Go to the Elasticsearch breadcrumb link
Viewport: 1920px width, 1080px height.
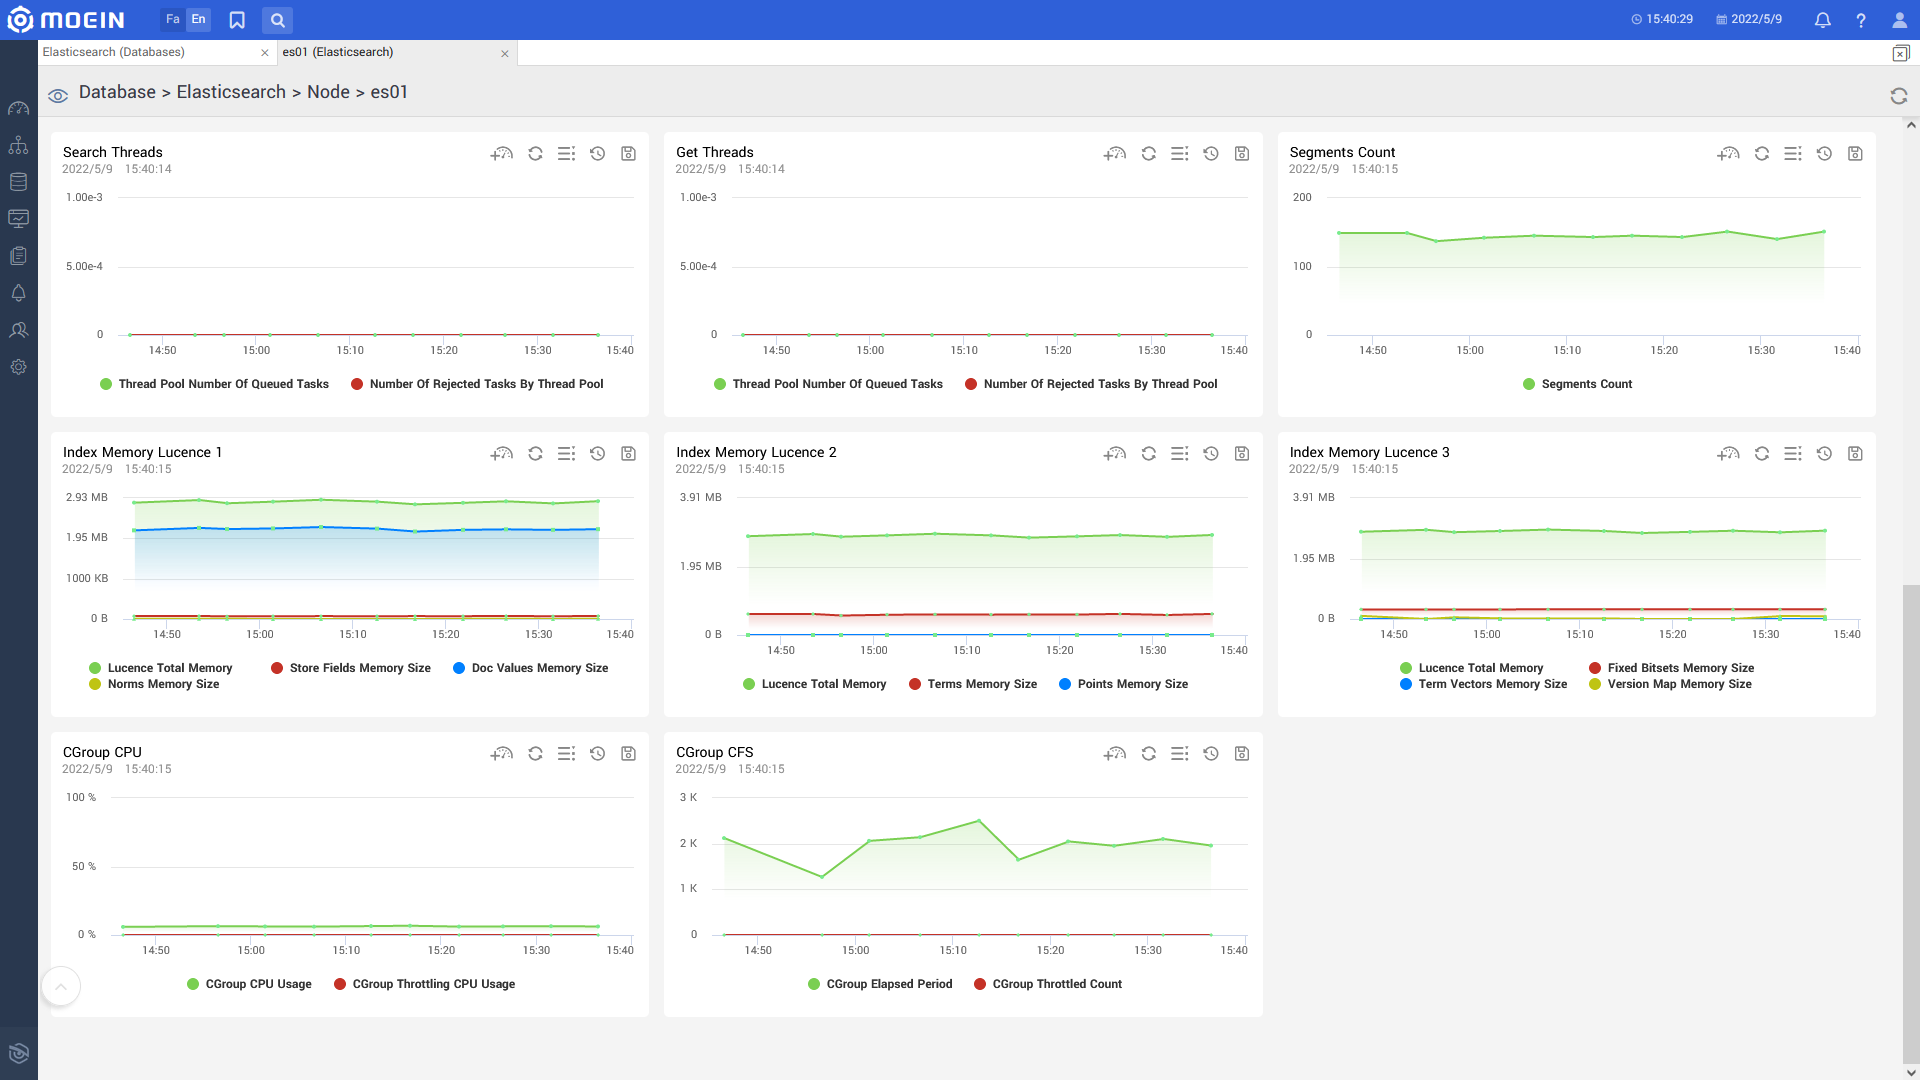[x=231, y=92]
